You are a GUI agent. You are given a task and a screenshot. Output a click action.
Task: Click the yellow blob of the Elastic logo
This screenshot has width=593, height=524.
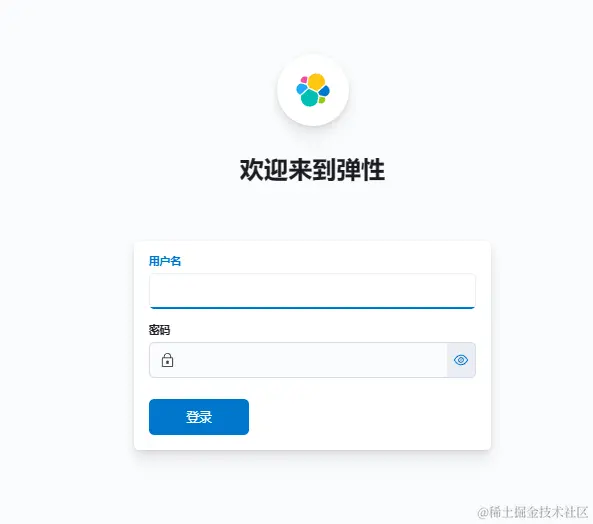pyautogui.click(x=317, y=82)
